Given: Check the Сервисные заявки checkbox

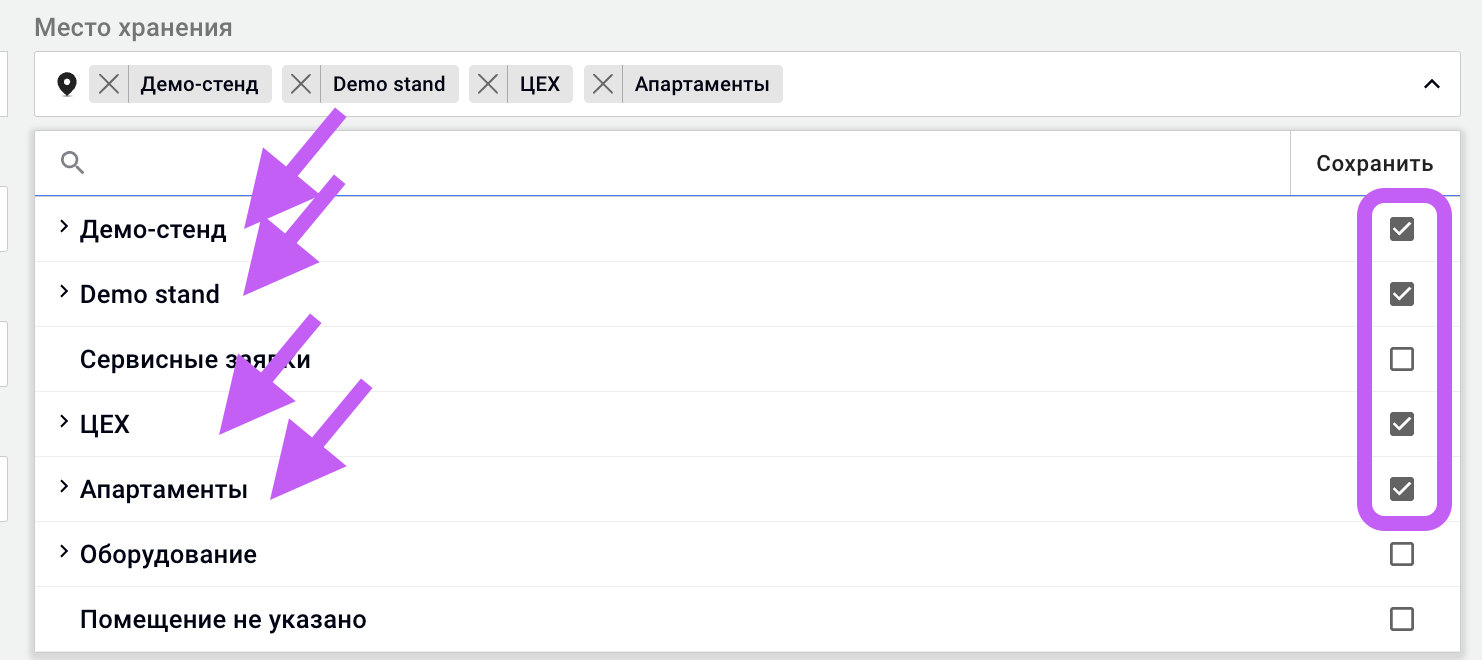Looking at the screenshot, I should pyautogui.click(x=1402, y=359).
